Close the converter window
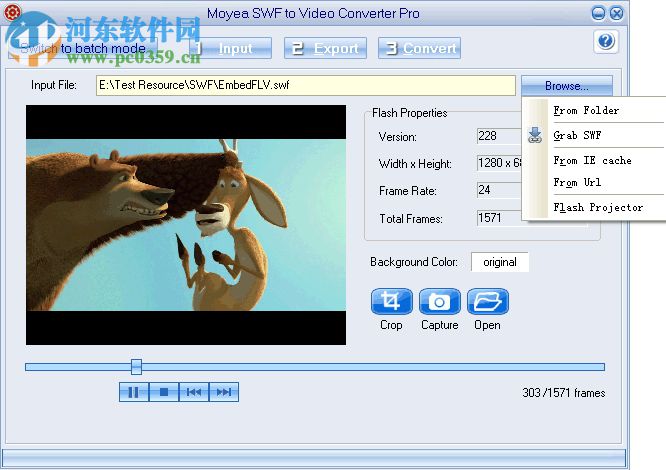Image resolution: width=666 pixels, height=470 pixels. click(616, 14)
